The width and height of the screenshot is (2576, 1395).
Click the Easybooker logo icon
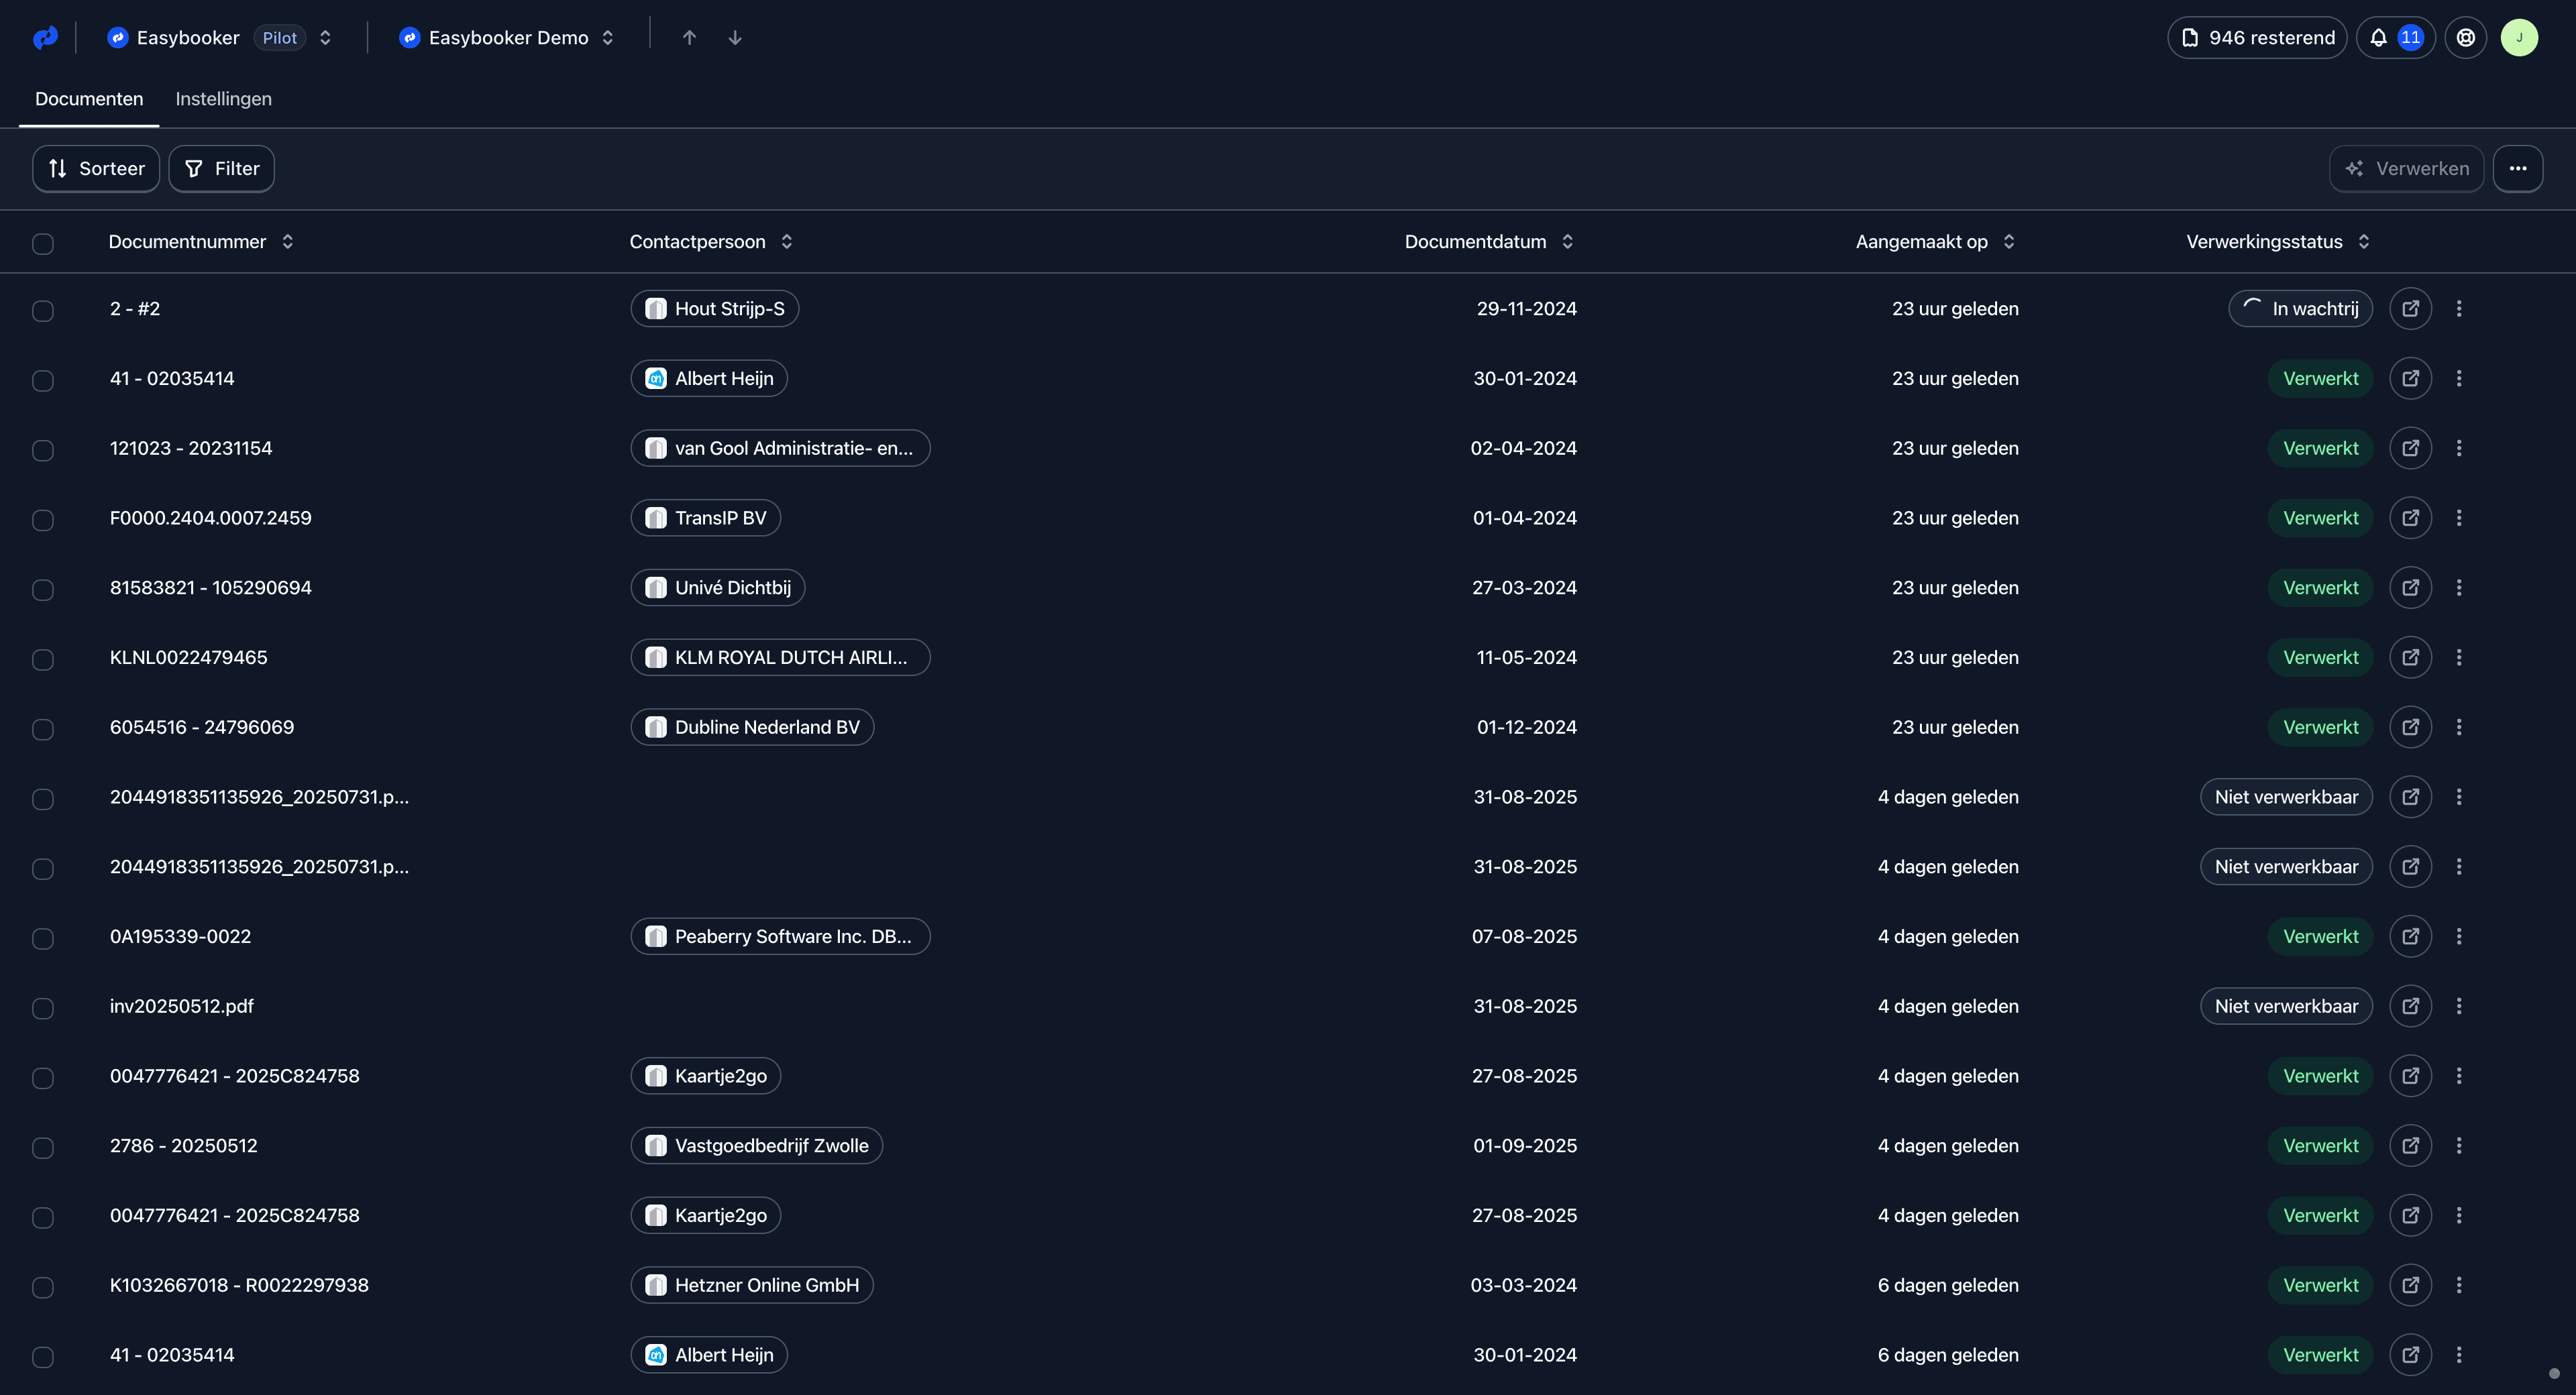click(45, 38)
